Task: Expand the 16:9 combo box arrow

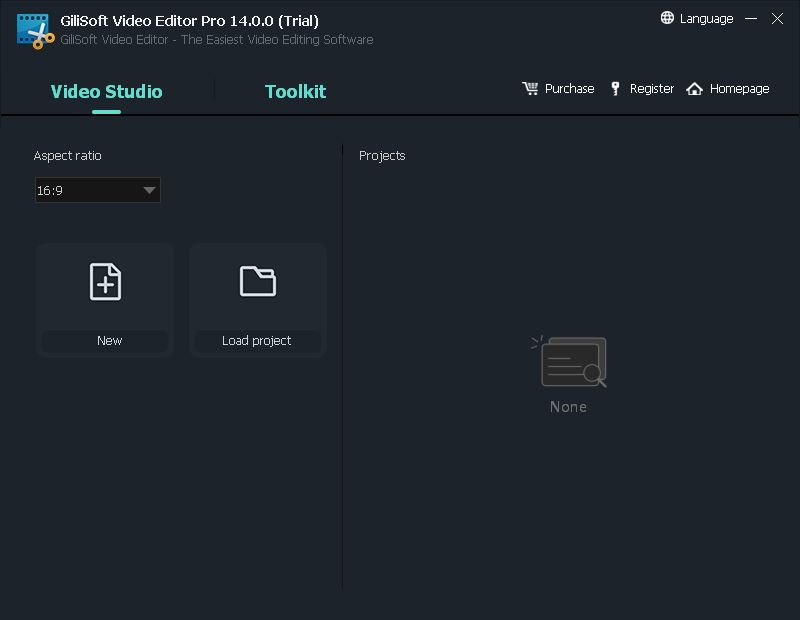Action: pyautogui.click(x=150, y=190)
